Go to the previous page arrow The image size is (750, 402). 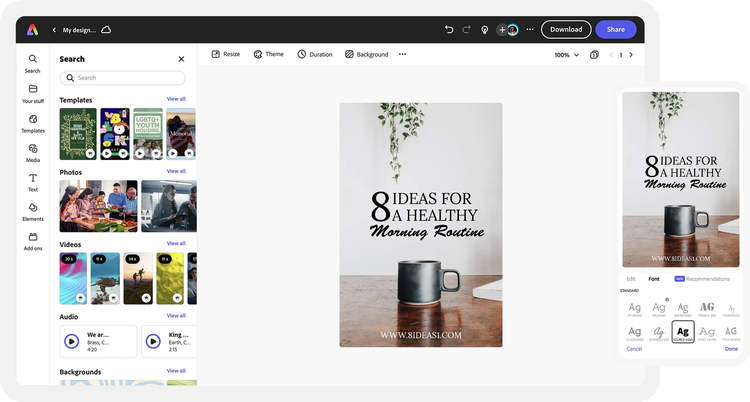(611, 55)
